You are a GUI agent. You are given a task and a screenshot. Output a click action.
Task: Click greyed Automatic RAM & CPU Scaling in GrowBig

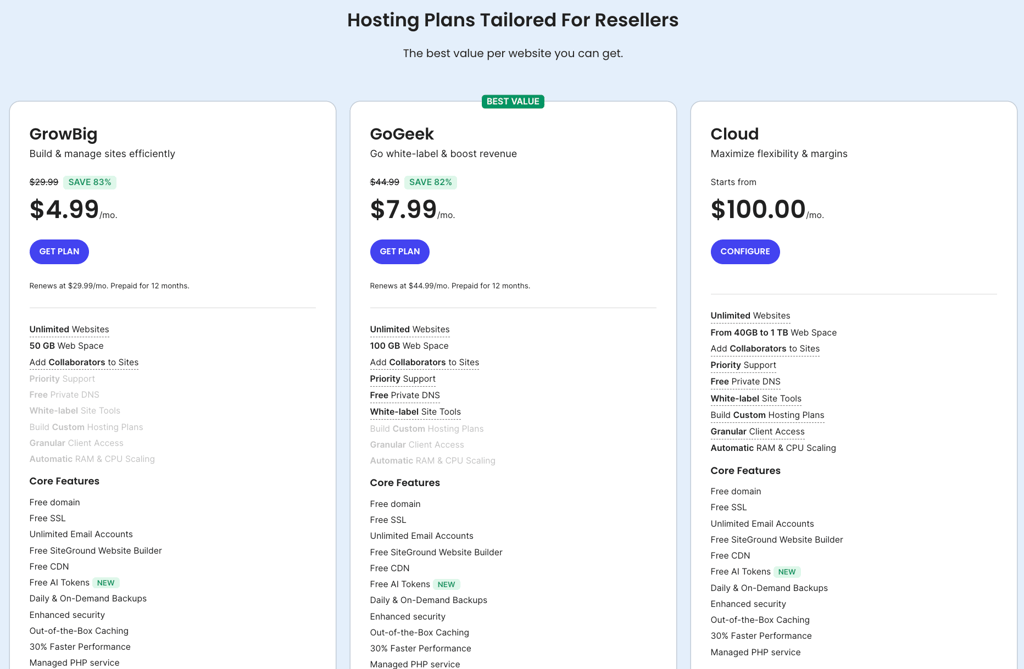pos(92,459)
